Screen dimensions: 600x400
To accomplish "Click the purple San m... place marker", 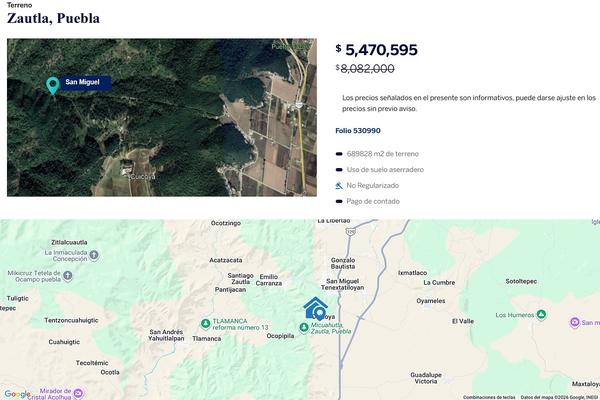I will click(574, 322).
